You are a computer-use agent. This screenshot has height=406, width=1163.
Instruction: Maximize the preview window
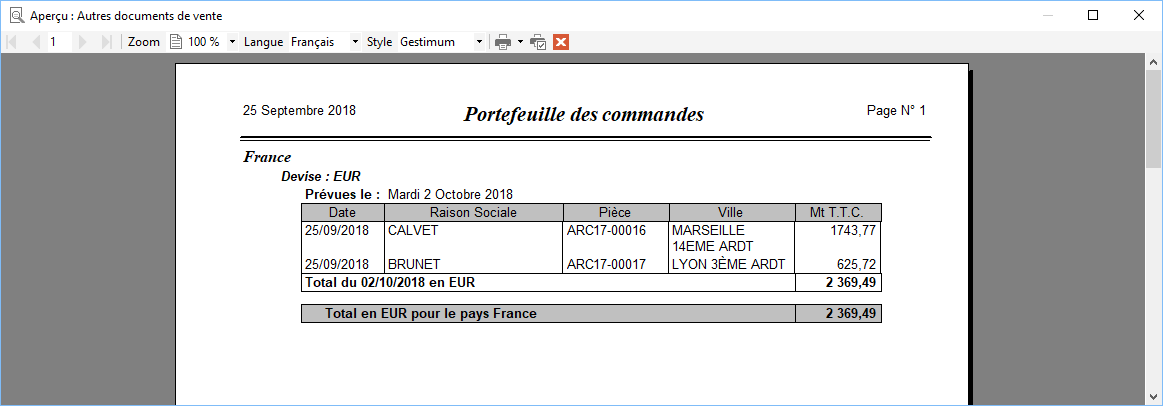point(1093,15)
